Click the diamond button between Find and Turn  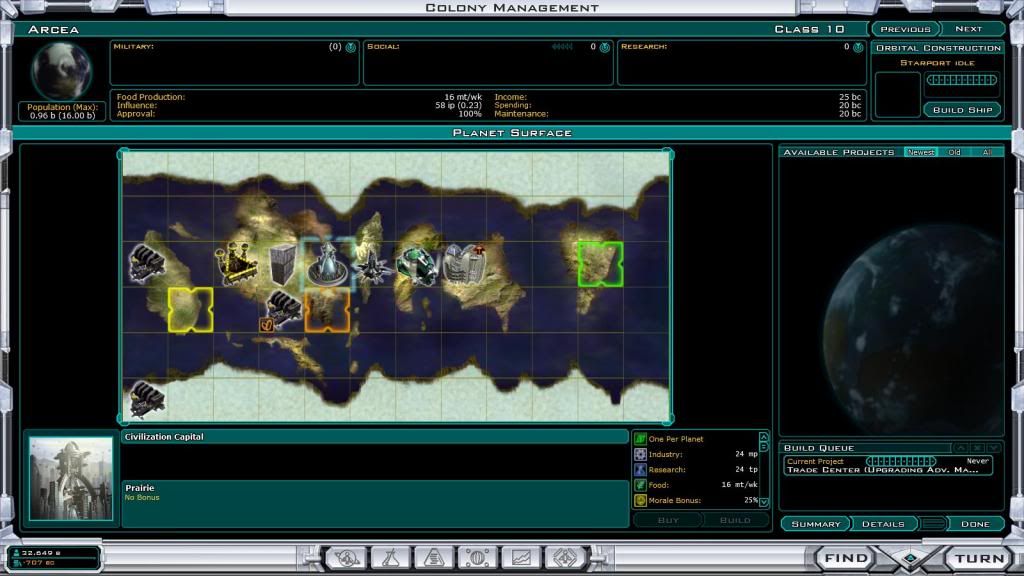[911, 559]
